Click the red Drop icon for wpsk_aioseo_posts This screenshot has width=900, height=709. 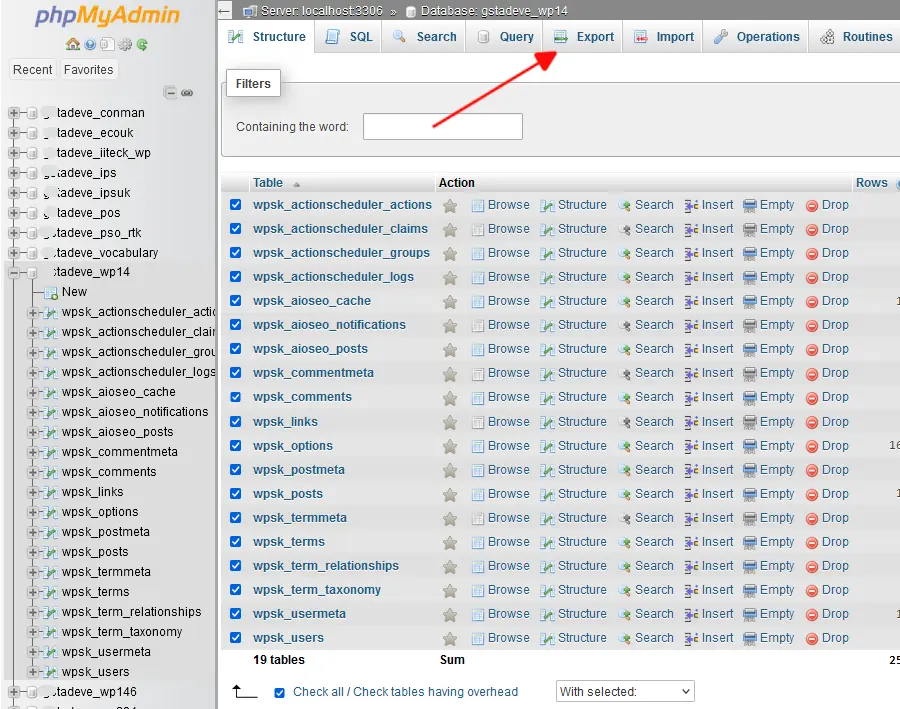click(x=812, y=350)
